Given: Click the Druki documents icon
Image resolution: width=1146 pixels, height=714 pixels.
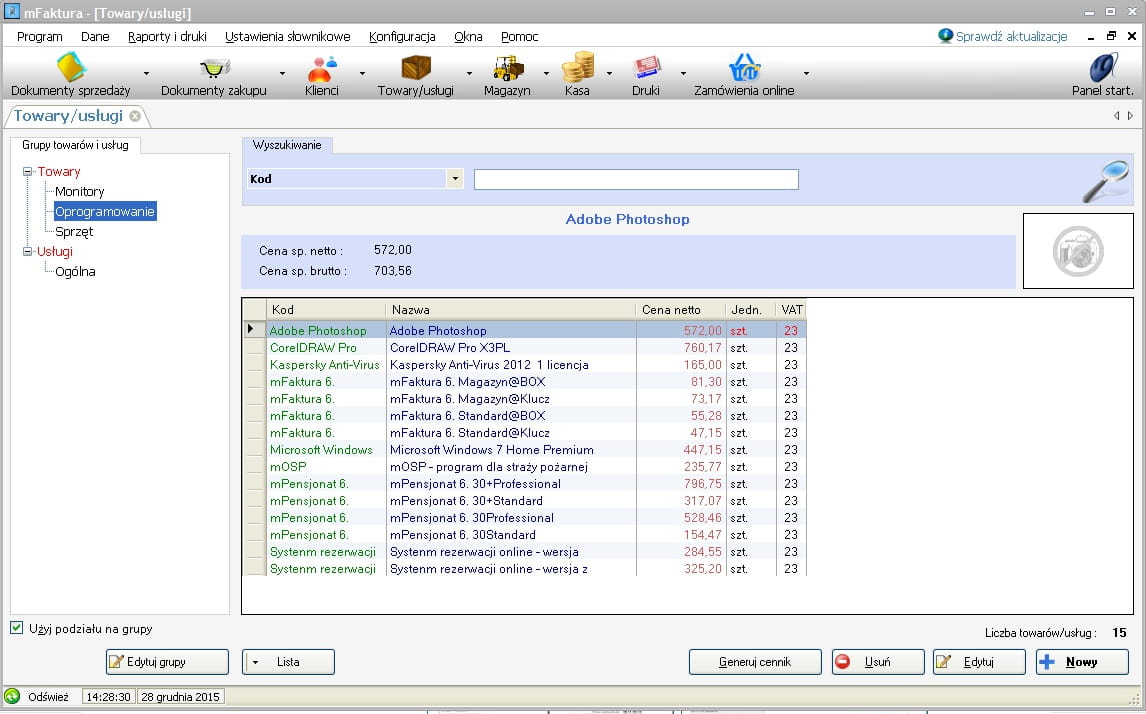Looking at the screenshot, I should click(645, 68).
